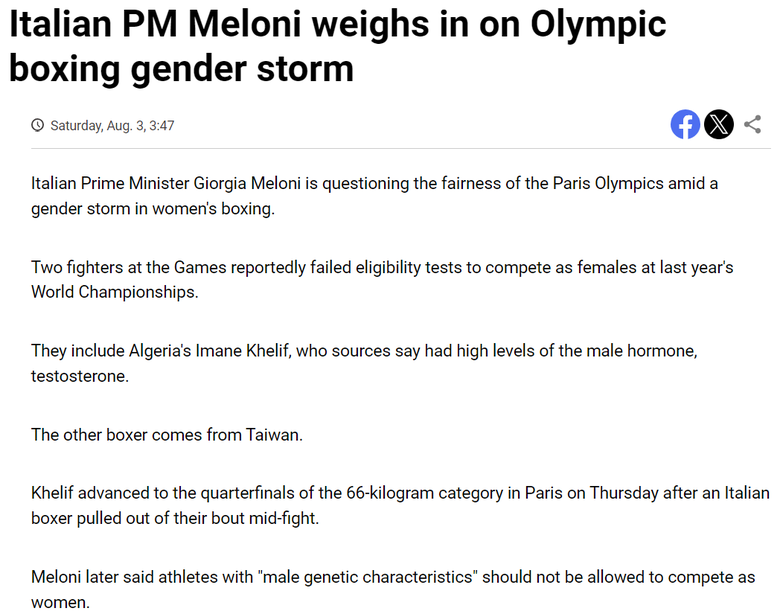Click the 'World Championships' text
Screen dimensions: 780x614
pyautogui.click(x=114, y=292)
